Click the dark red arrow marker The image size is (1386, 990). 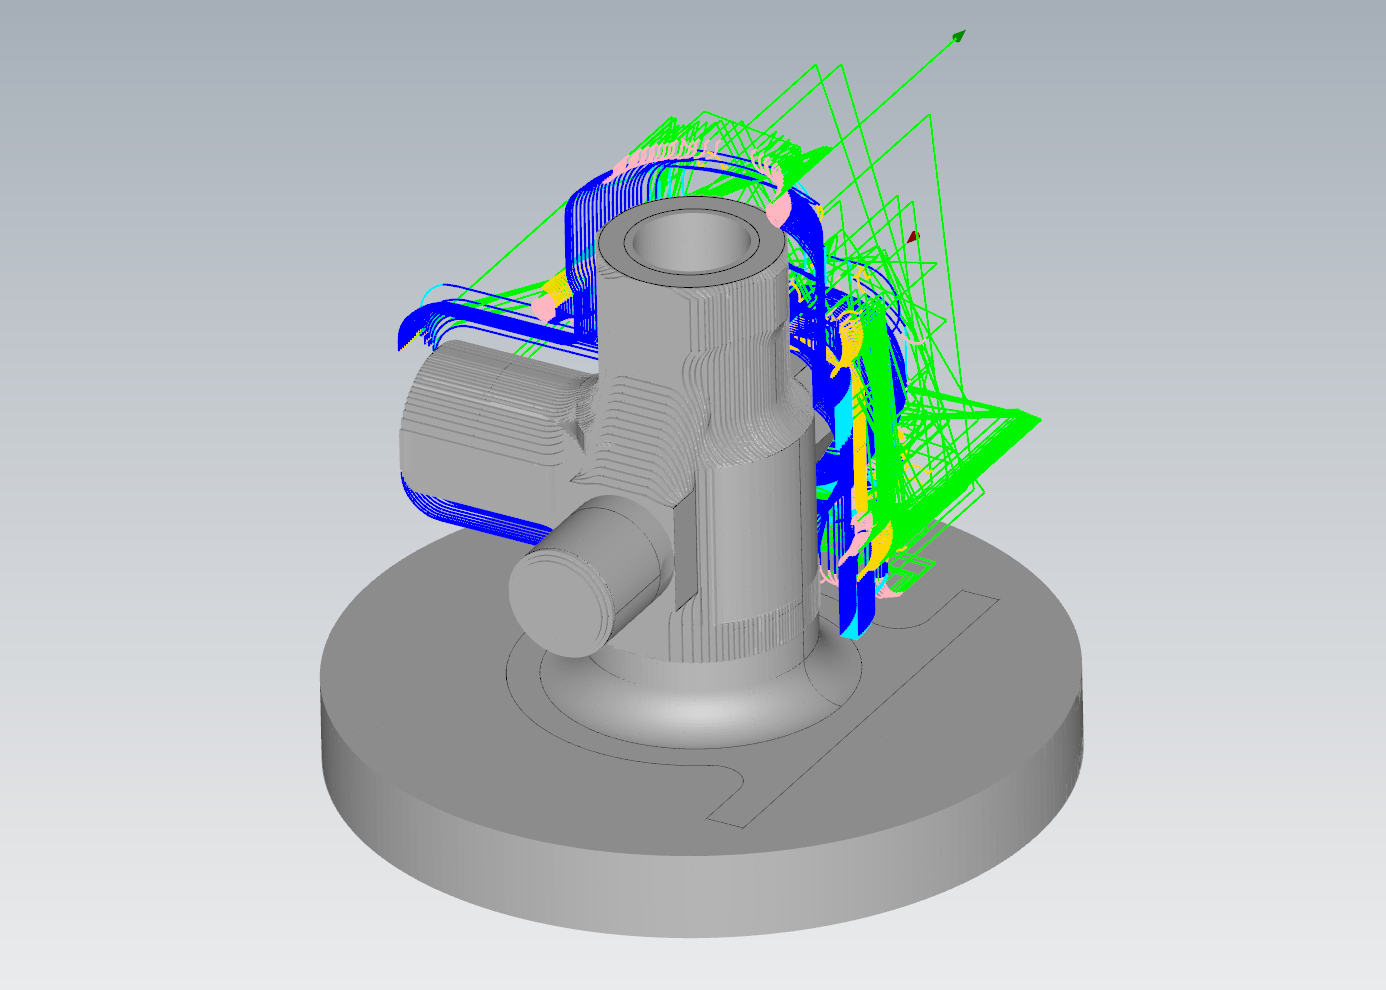(x=912, y=238)
